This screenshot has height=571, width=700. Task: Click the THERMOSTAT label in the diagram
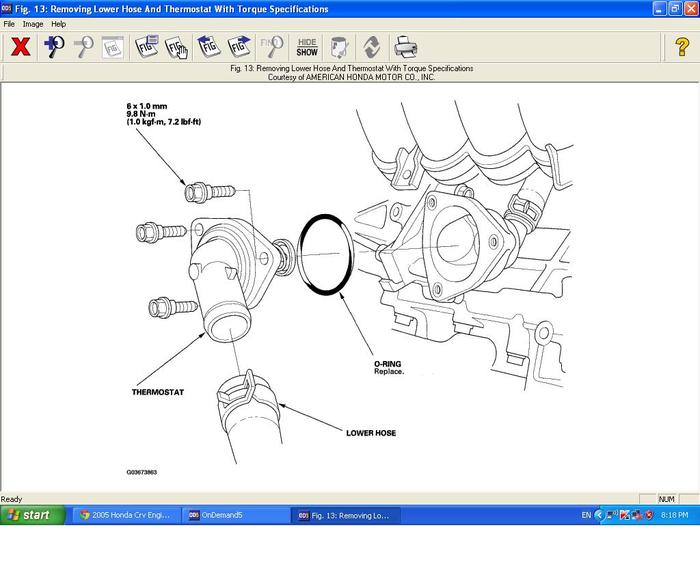pyautogui.click(x=158, y=392)
